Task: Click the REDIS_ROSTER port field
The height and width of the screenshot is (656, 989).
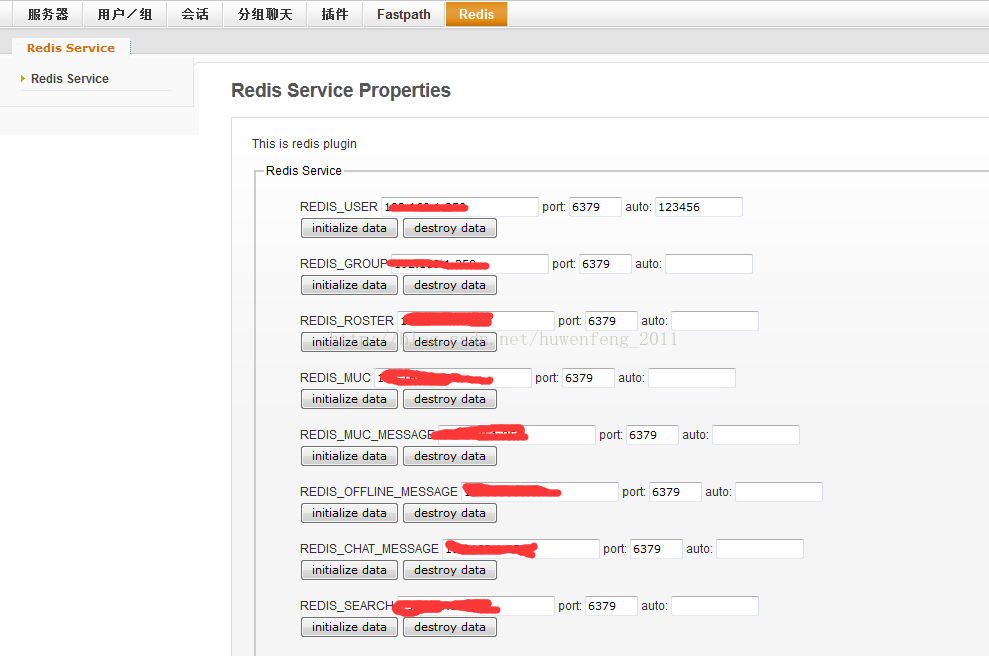Action: (611, 321)
